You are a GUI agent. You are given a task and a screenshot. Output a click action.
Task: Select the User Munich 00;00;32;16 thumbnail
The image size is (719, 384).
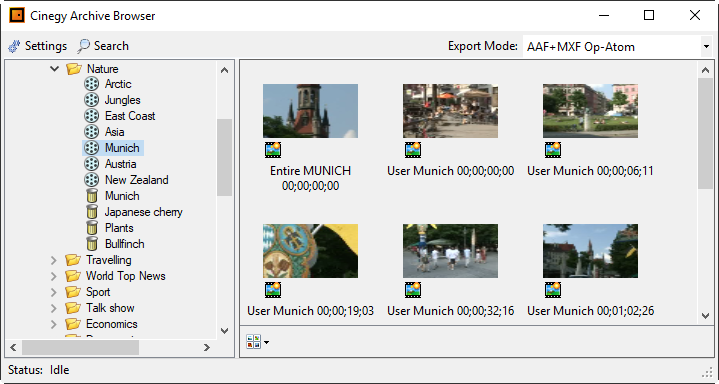point(450,250)
